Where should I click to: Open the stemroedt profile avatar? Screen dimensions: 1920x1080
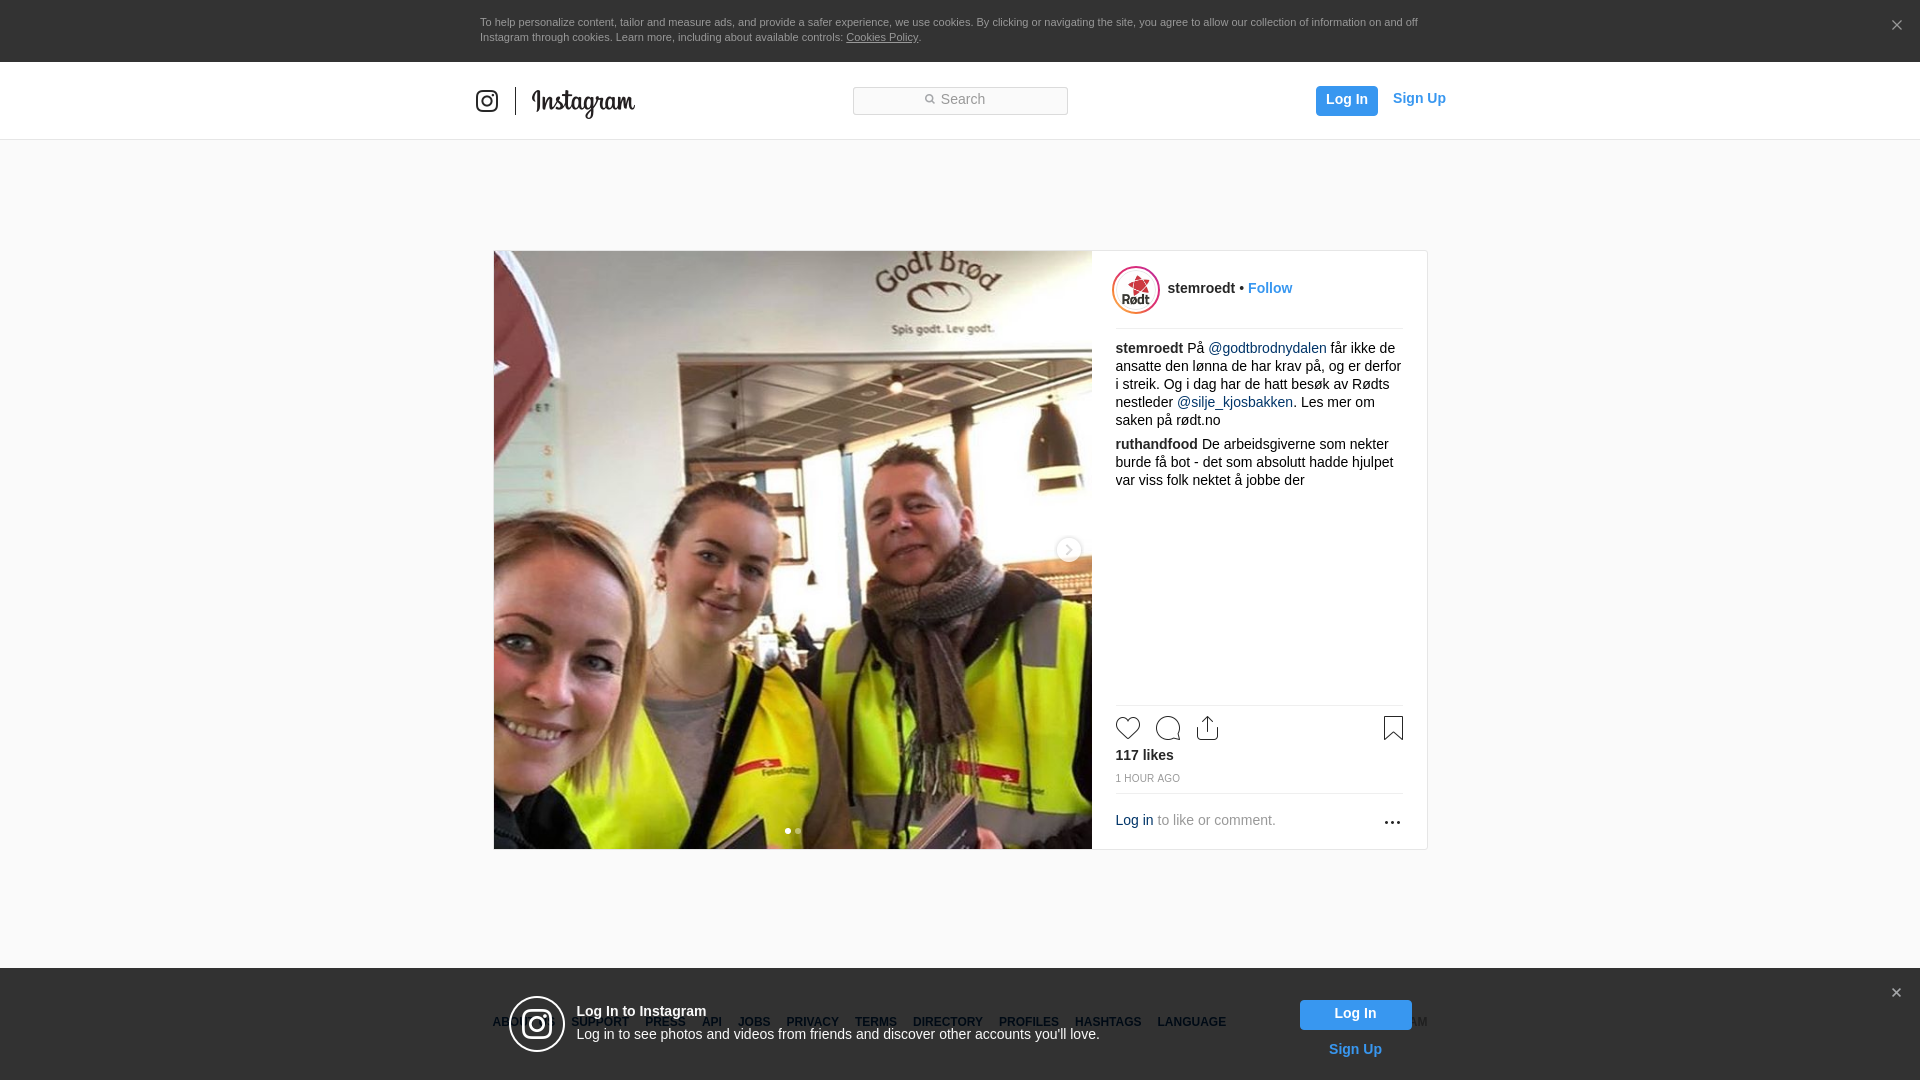[1136, 290]
